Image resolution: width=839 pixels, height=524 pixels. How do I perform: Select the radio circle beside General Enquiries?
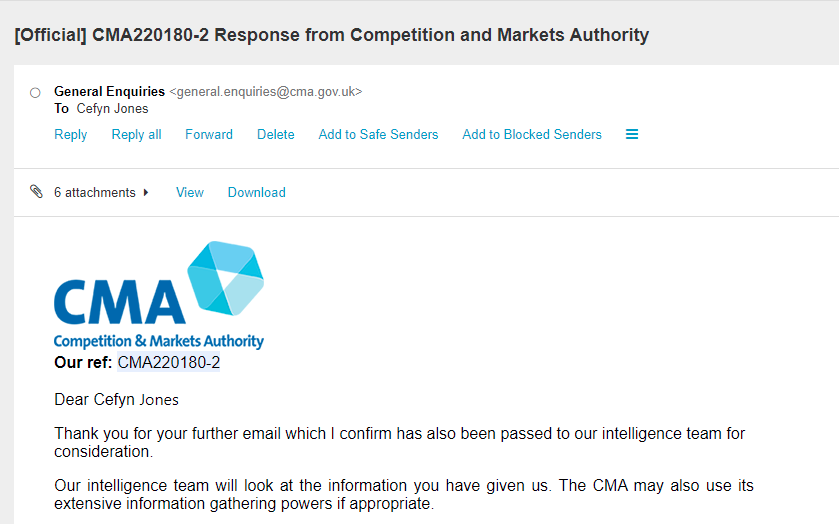coord(35,93)
